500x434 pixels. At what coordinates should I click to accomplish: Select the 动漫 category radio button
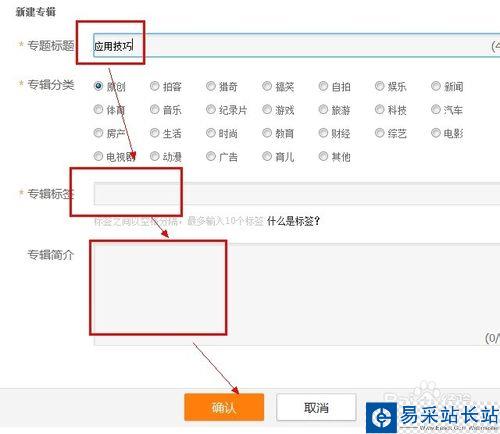(x=155, y=156)
